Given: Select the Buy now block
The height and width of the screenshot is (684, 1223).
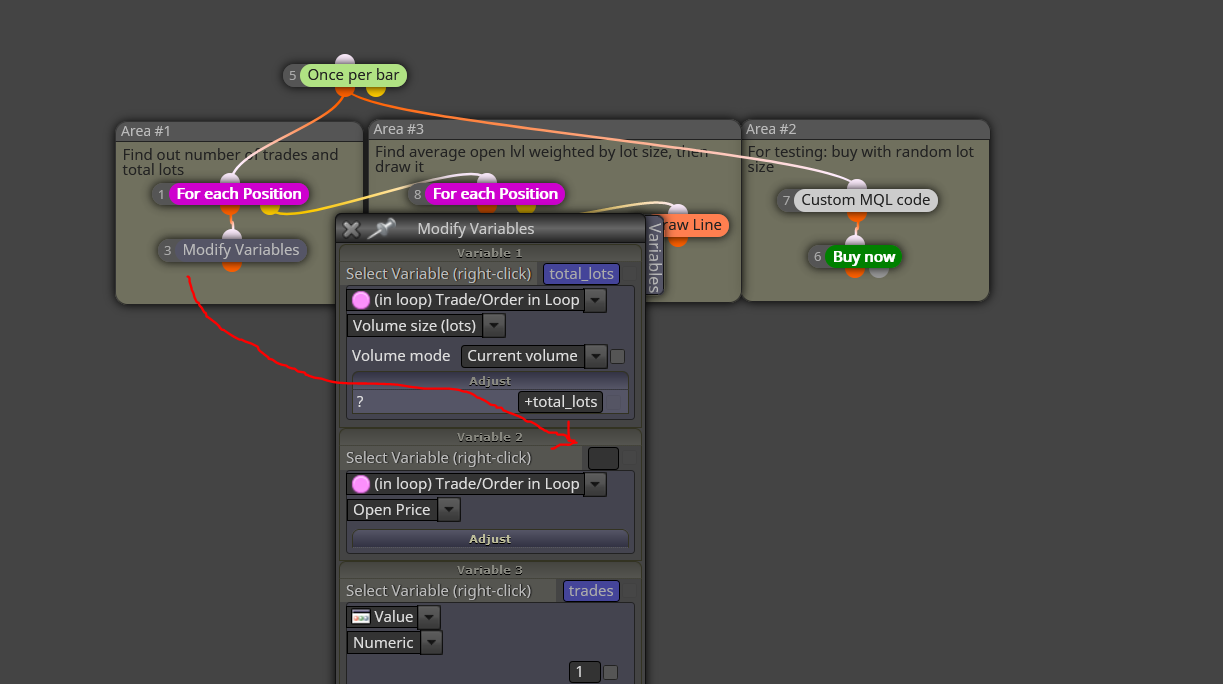Looking at the screenshot, I should point(864,257).
